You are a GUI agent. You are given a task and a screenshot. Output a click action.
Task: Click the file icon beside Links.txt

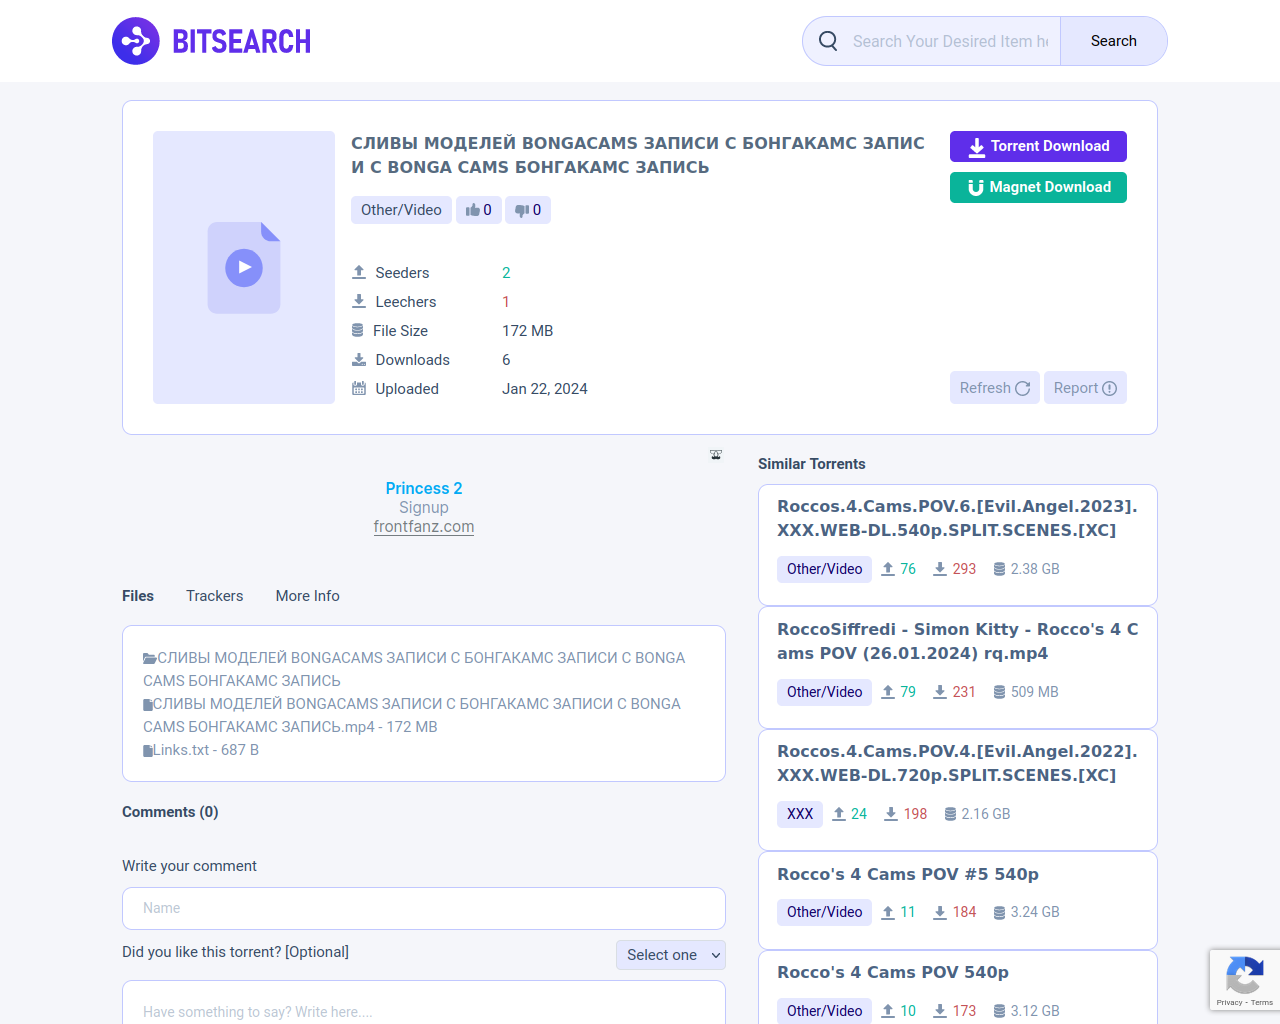(148, 750)
